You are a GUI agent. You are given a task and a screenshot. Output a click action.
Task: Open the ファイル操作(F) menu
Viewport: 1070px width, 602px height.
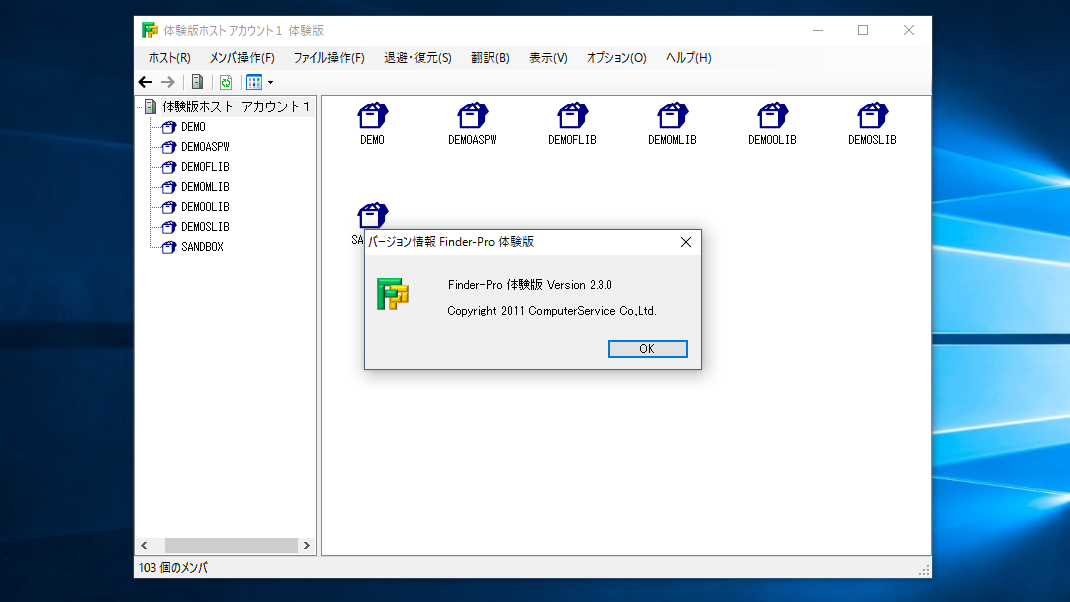coord(329,58)
